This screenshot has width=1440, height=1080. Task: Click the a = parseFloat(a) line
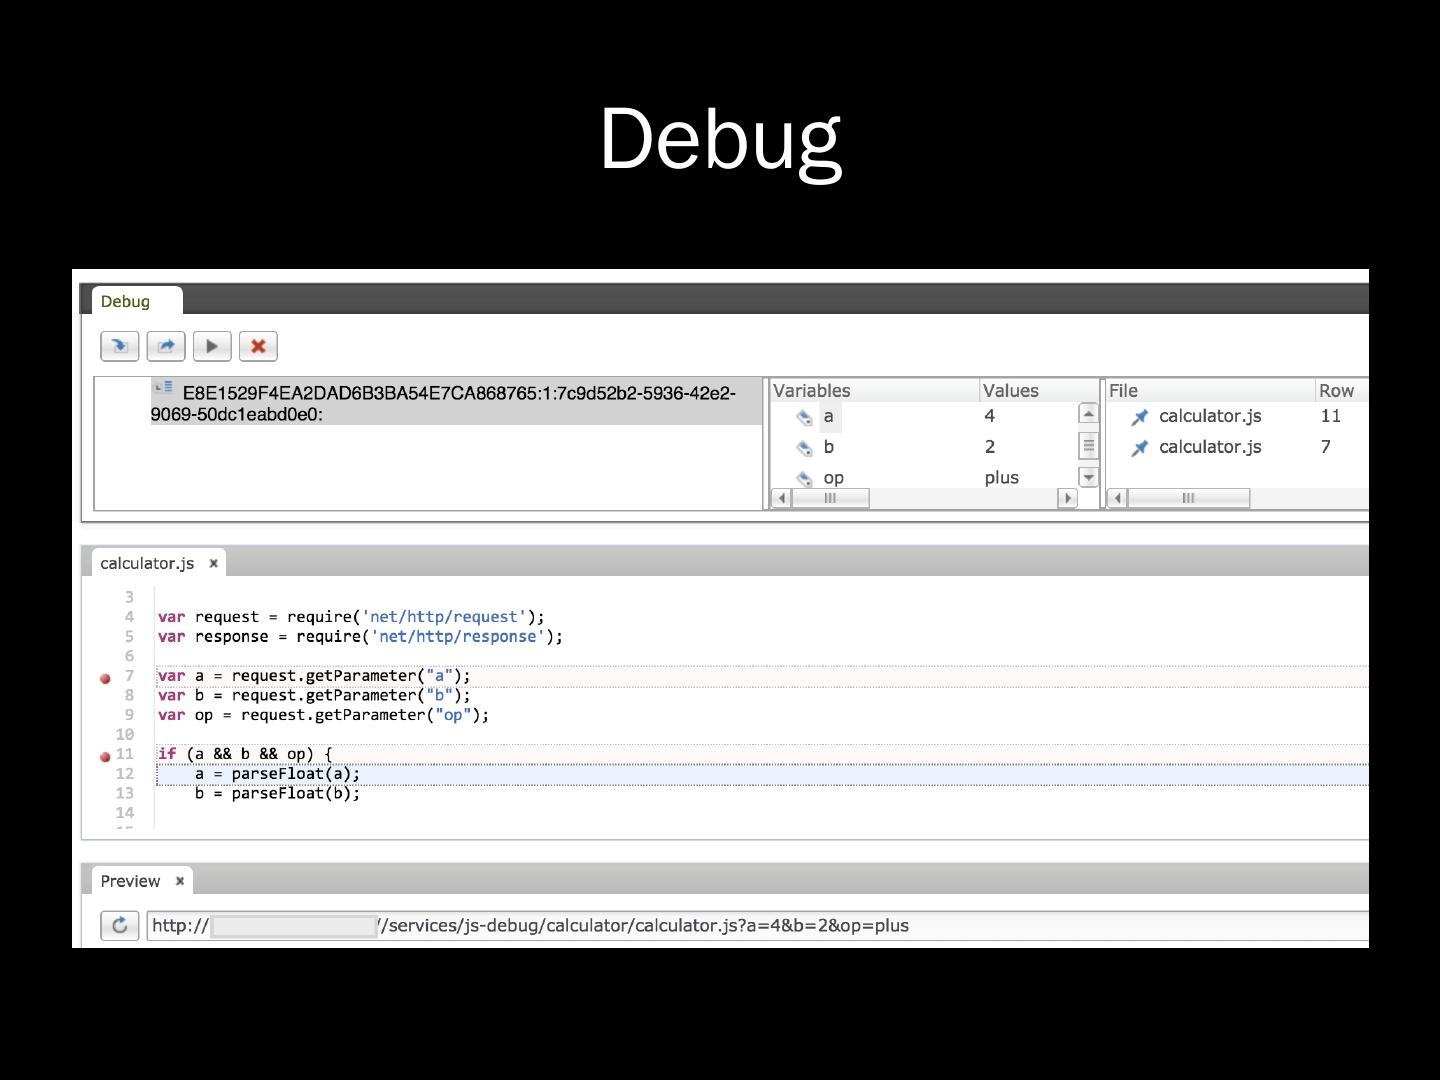coord(277,774)
